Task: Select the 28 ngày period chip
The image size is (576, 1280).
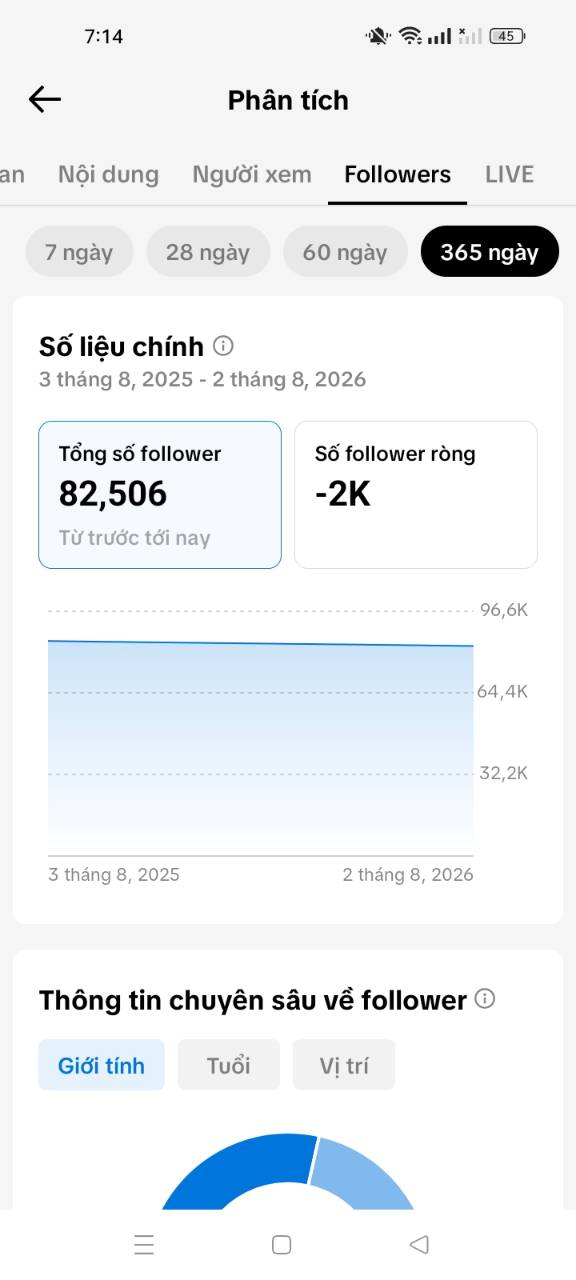Action: coord(208,252)
